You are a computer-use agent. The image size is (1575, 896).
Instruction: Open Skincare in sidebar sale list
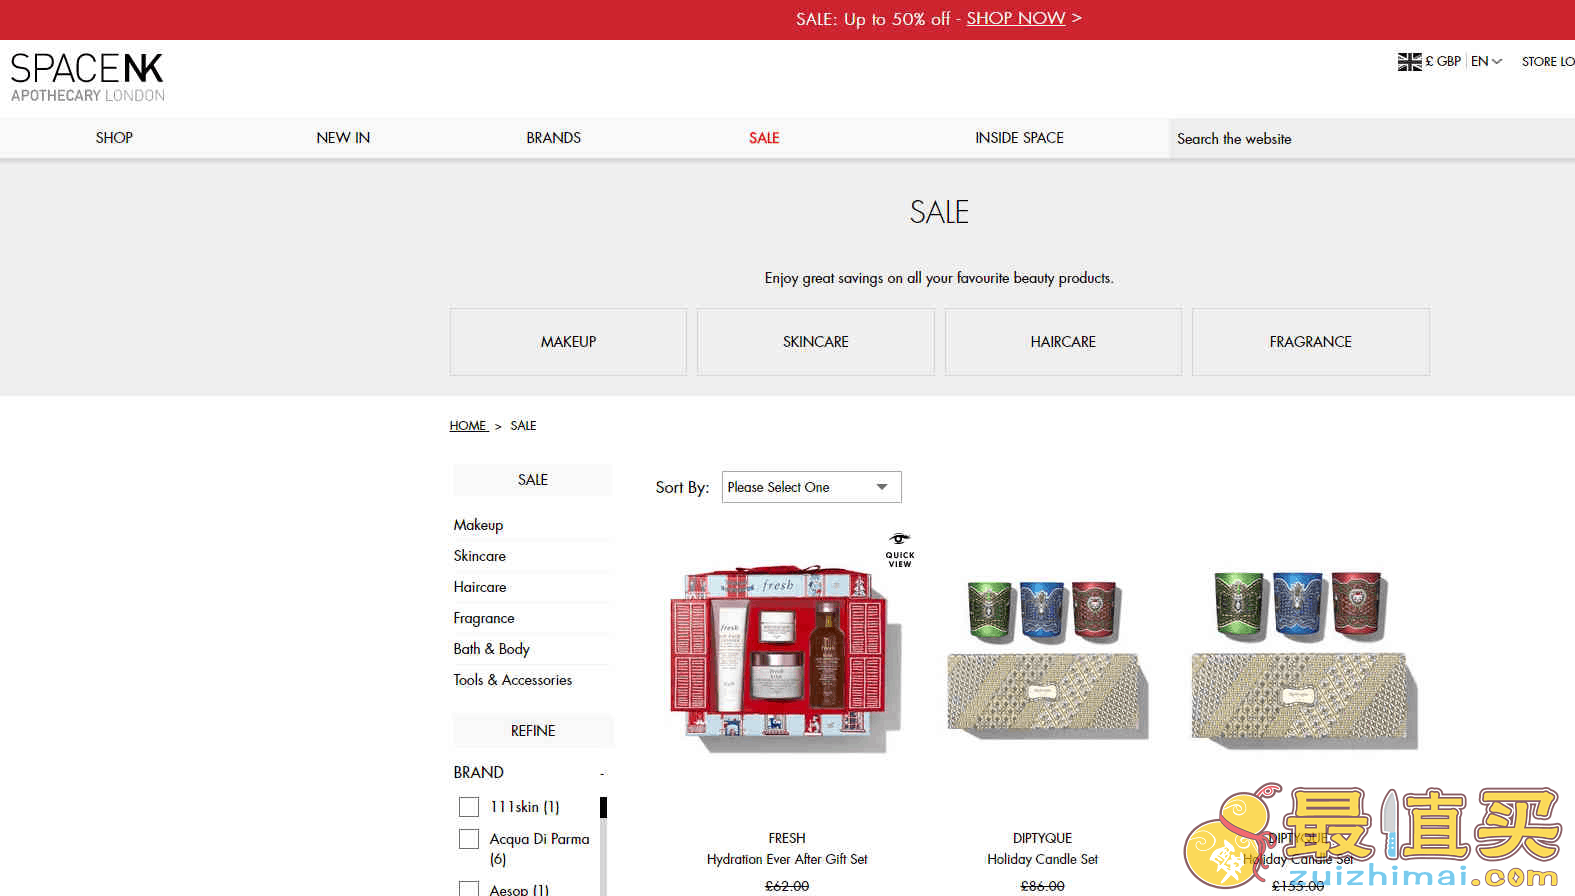(x=479, y=556)
